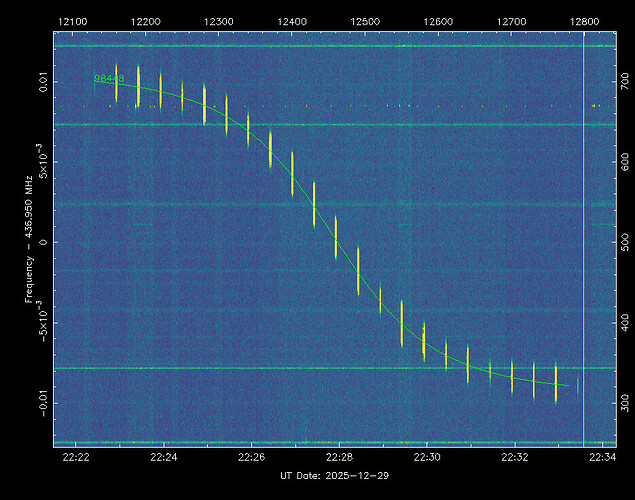Click the 22:34 time tick label
Viewport: 635px width, 500px height.
[602, 458]
